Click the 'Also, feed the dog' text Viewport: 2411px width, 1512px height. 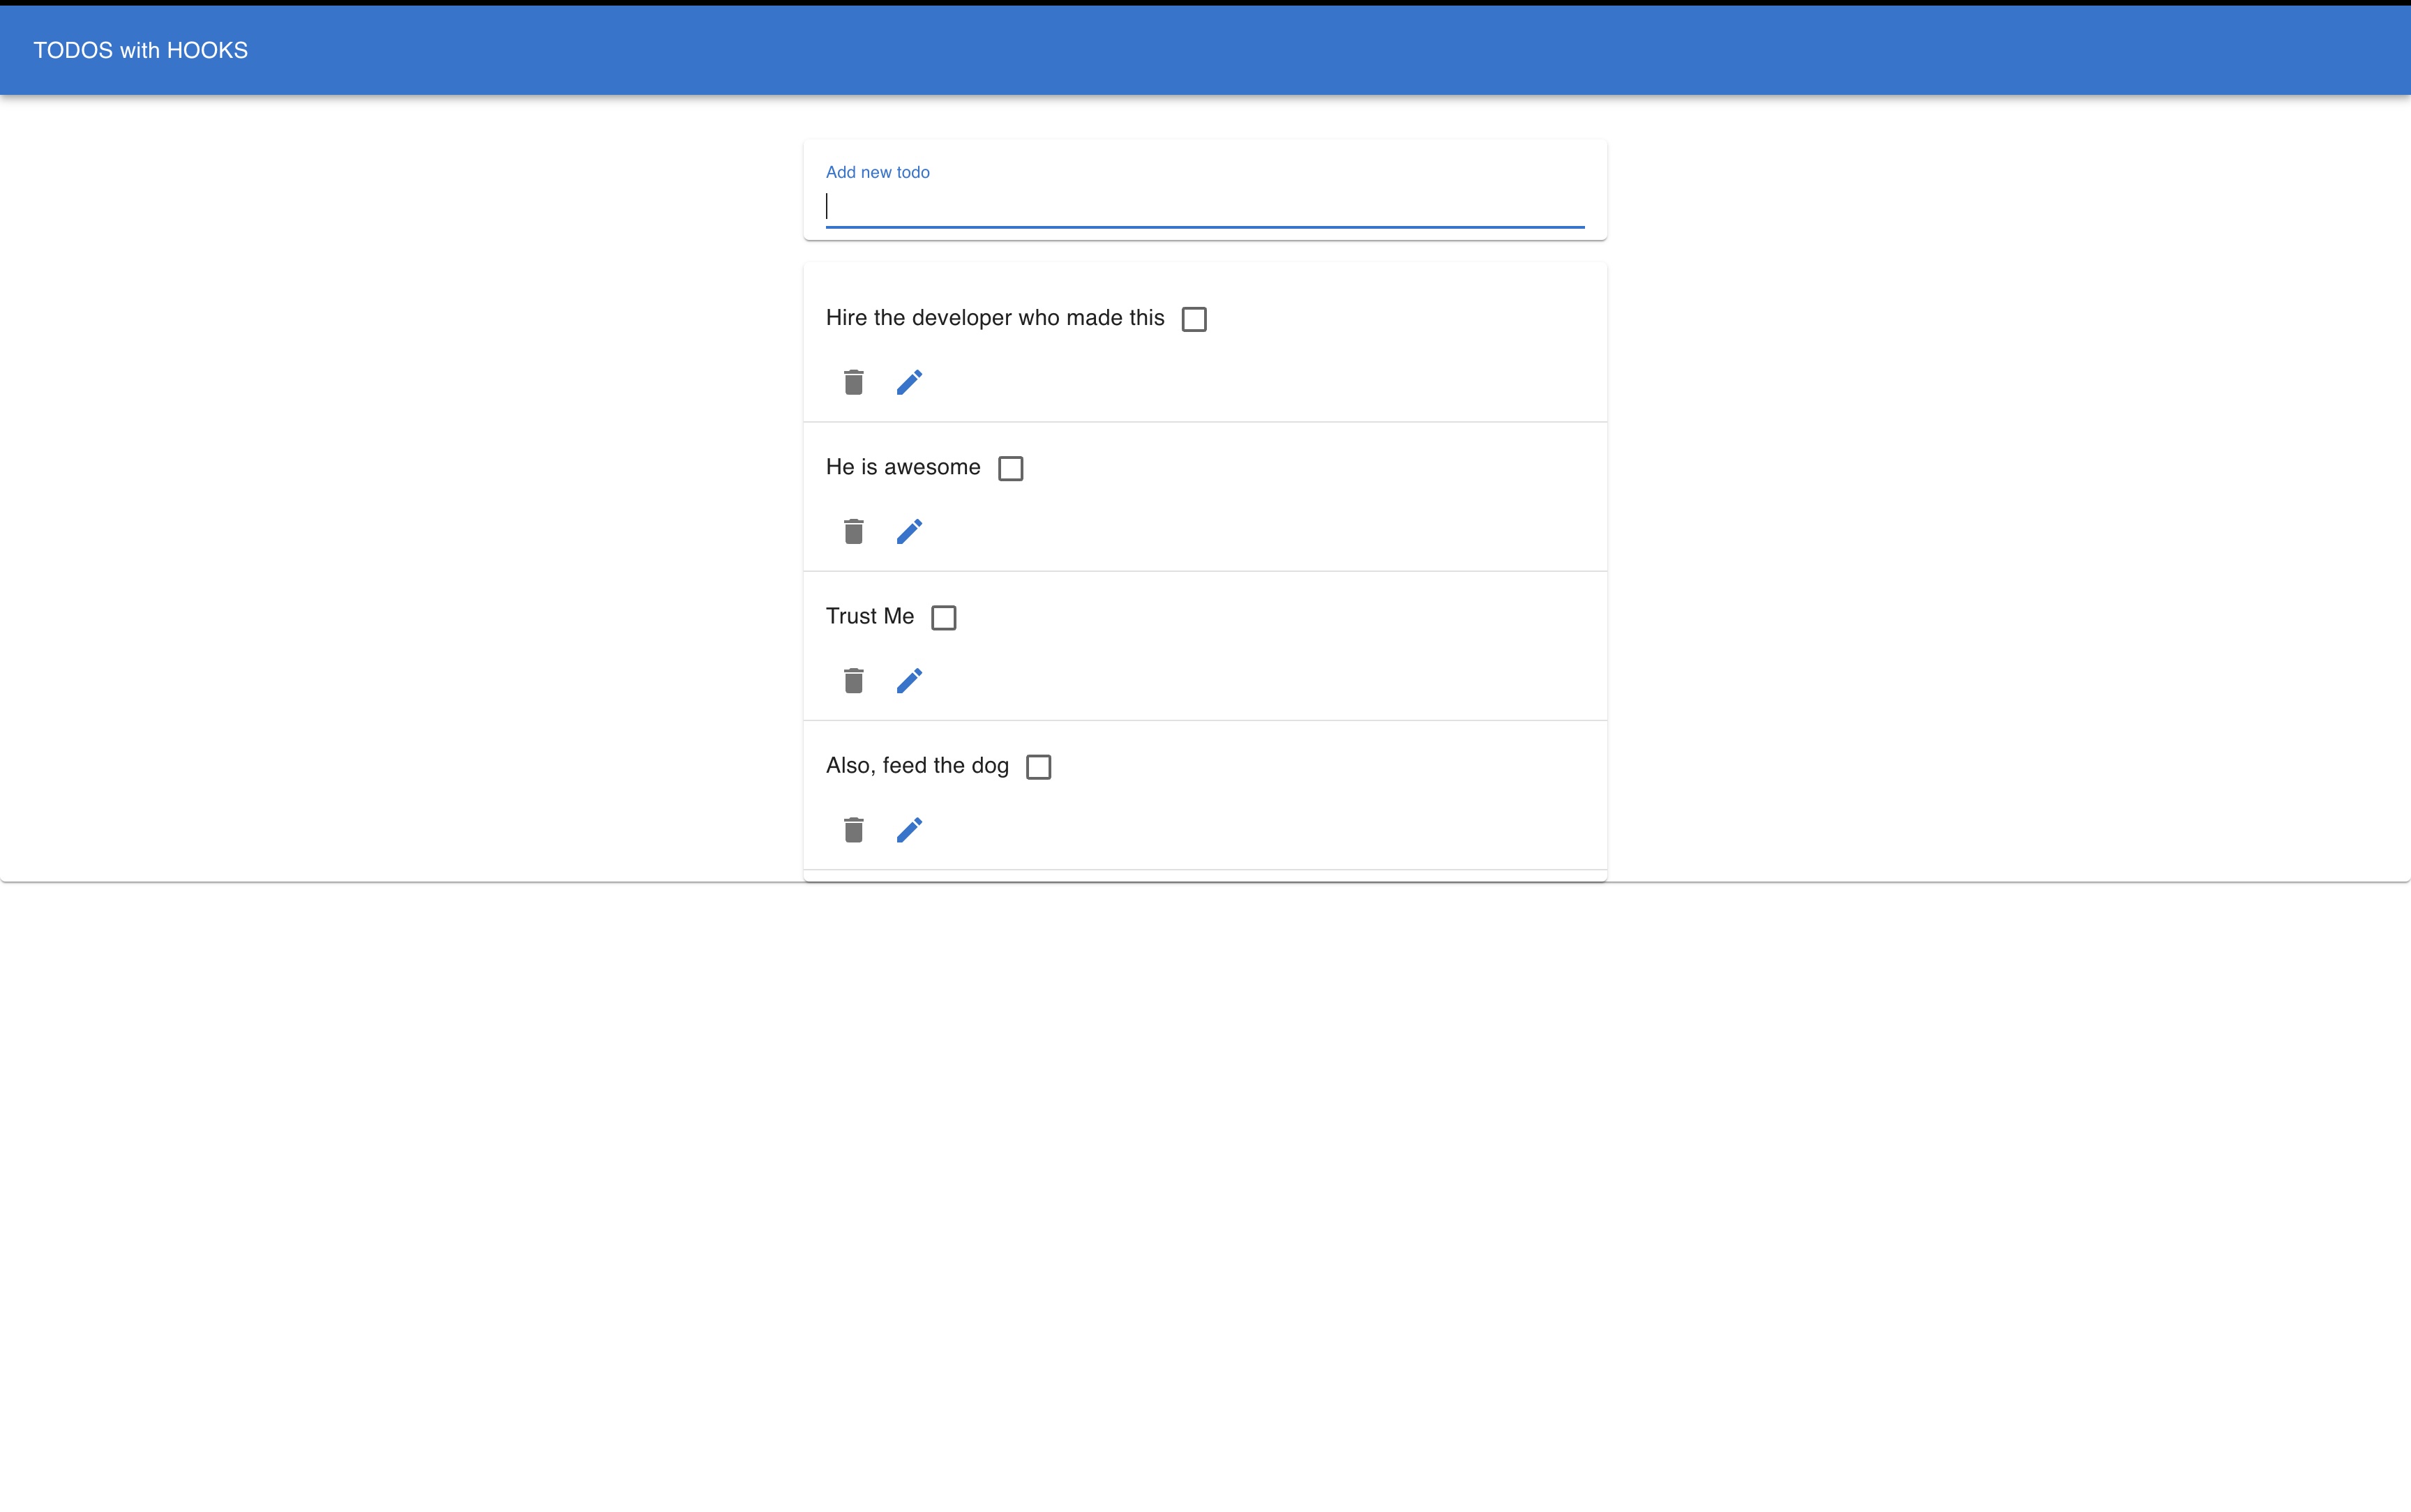pyautogui.click(x=916, y=765)
